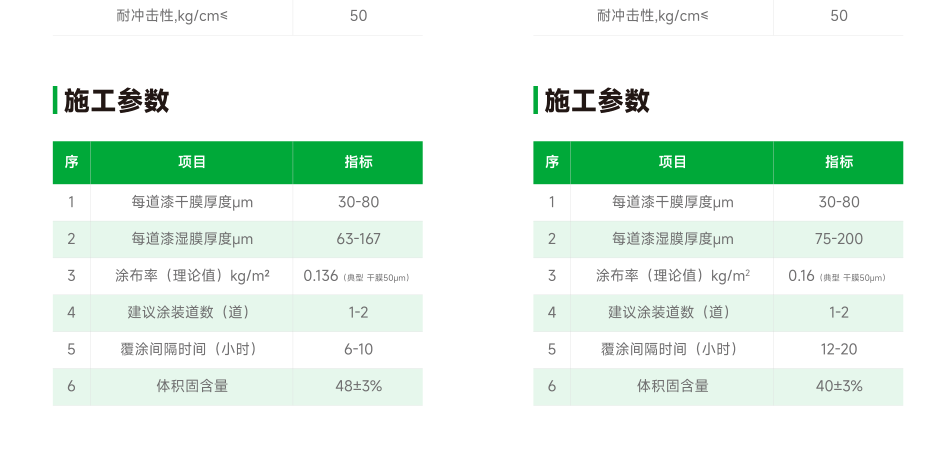The image size is (929, 455).
Task: Select the 0.16 coverage rate value
Action: [x=801, y=276]
